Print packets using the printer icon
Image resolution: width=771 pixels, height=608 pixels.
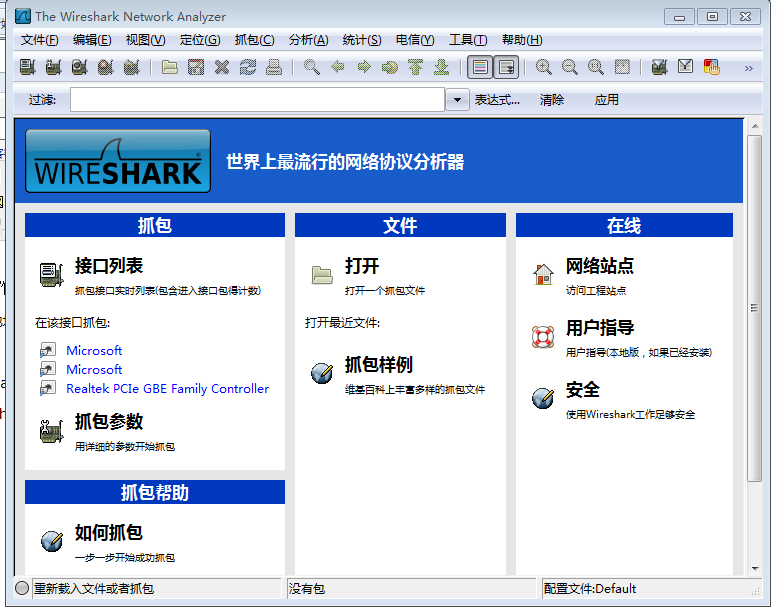pyautogui.click(x=274, y=67)
